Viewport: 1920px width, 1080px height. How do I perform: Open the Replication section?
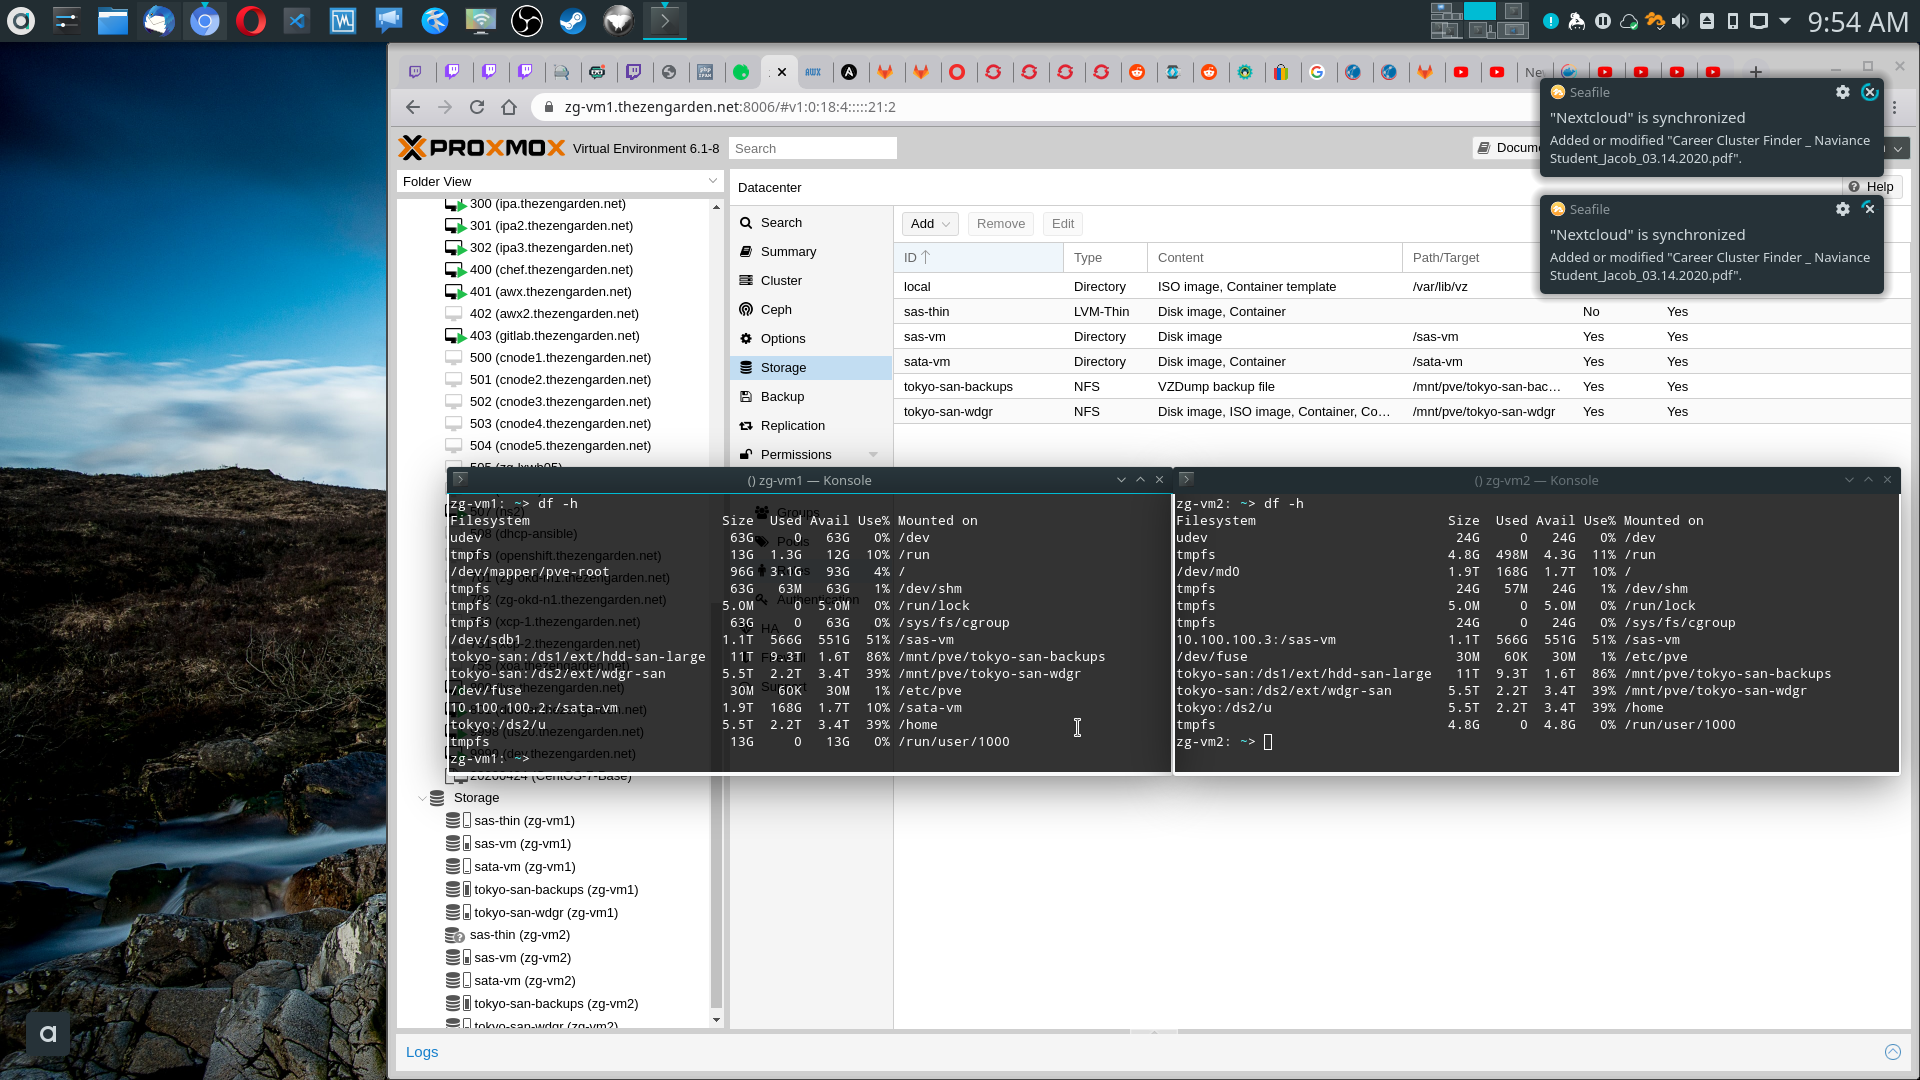[x=810, y=426]
